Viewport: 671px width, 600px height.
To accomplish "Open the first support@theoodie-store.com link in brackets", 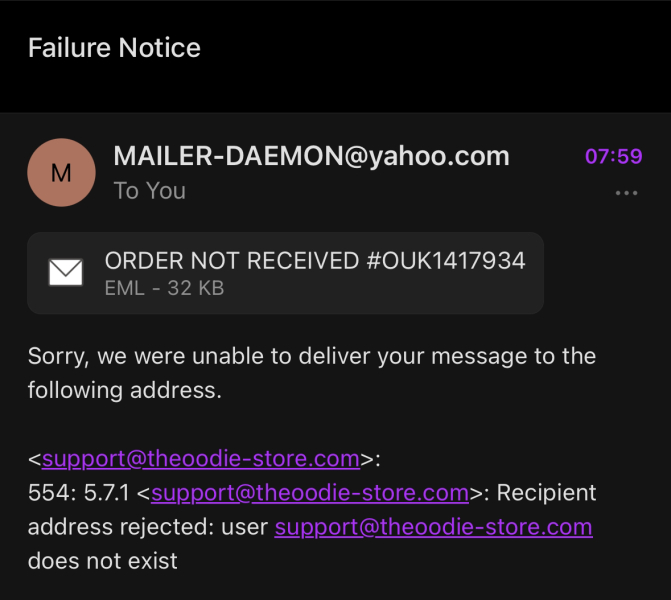I will click(200, 459).
